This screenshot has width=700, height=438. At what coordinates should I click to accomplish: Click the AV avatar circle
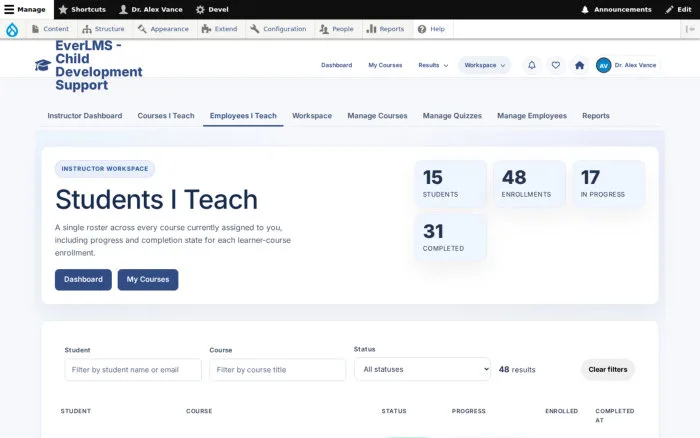tap(604, 65)
